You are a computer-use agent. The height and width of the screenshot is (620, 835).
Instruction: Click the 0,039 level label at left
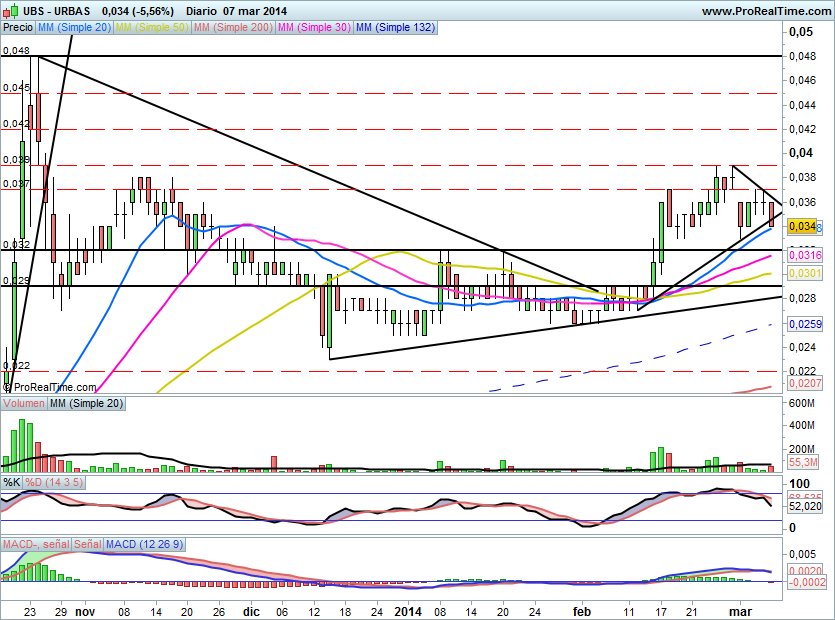point(16,159)
